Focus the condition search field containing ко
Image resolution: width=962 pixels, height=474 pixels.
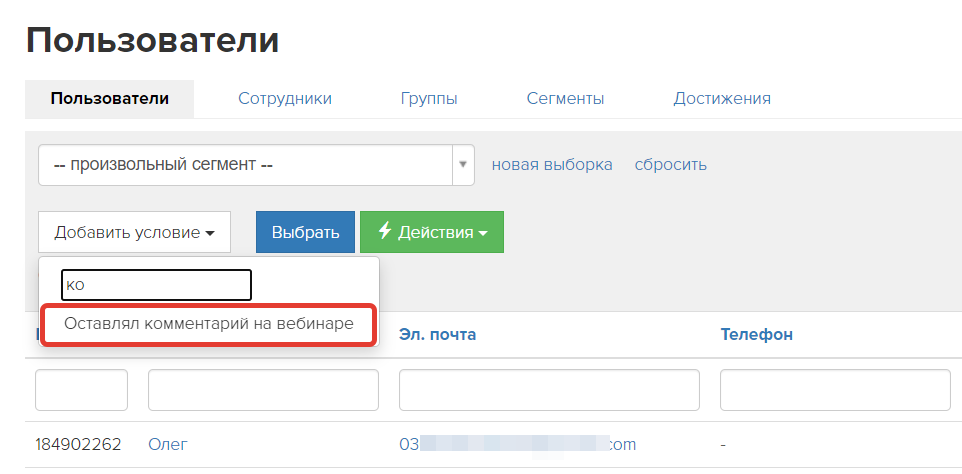pyautogui.click(x=156, y=285)
